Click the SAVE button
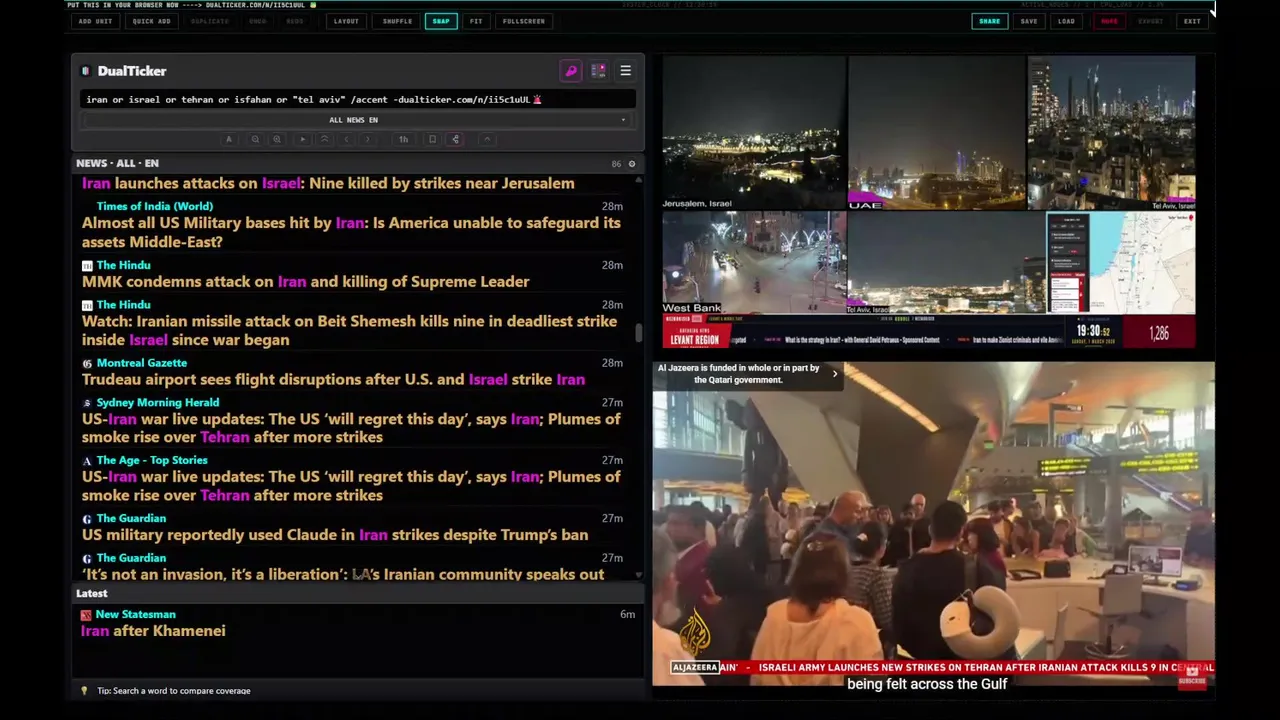 point(1029,21)
